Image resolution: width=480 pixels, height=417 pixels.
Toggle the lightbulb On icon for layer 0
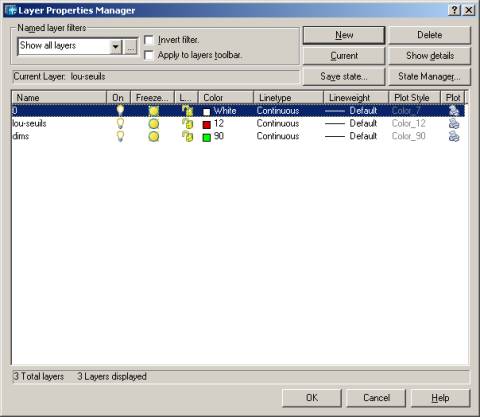(120, 110)
